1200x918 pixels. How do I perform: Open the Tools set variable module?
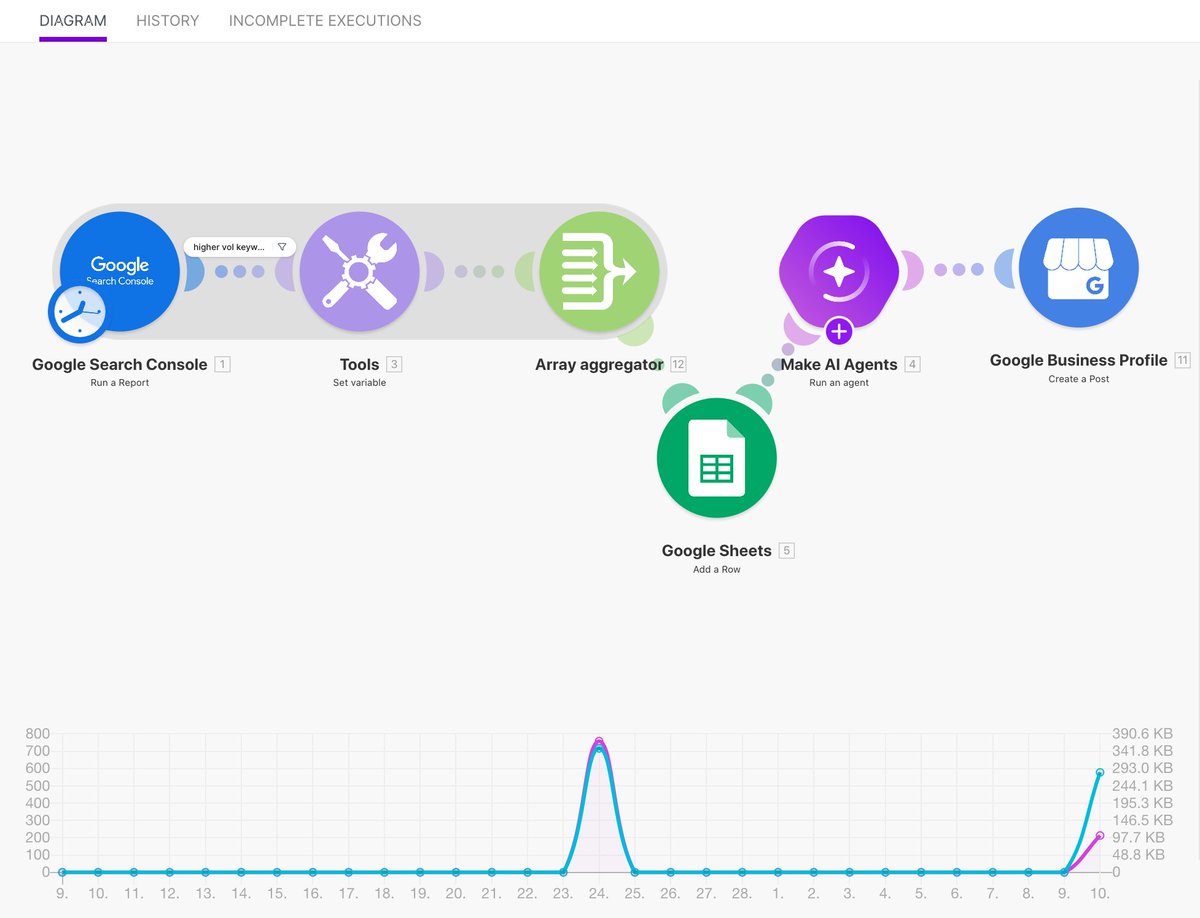(359, 271)
